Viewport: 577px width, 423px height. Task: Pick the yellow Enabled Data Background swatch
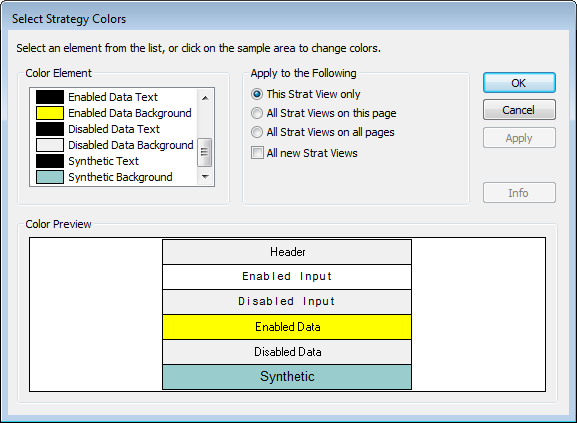50,113
